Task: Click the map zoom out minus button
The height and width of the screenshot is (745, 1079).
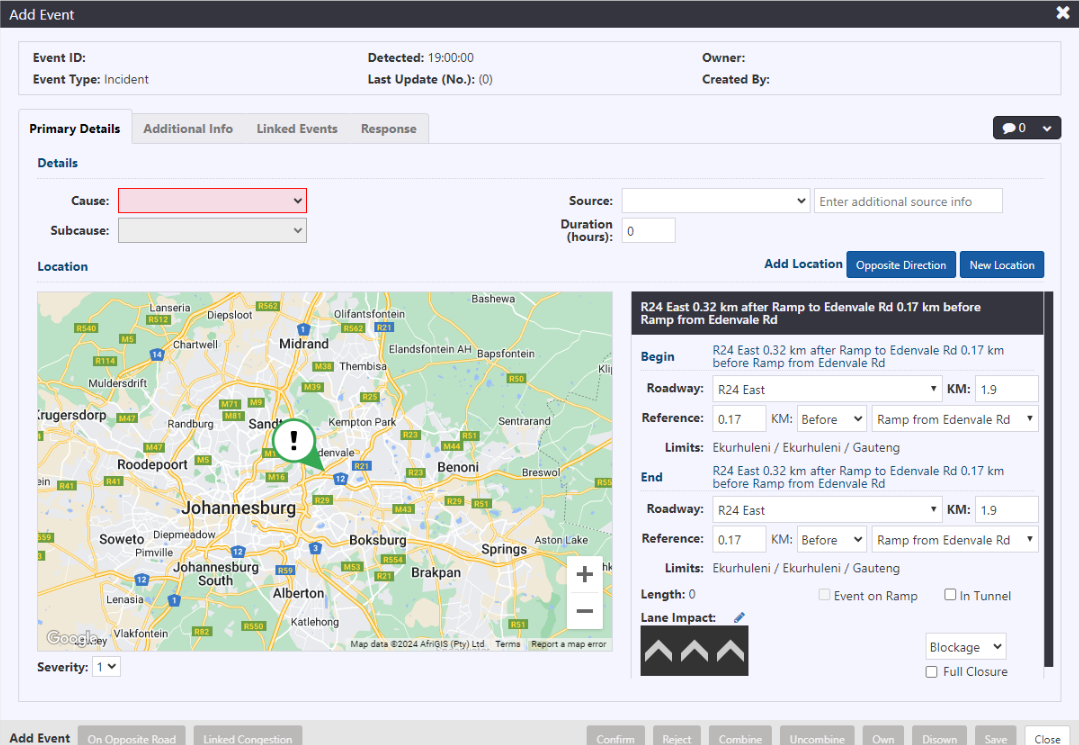Action: coord(585,611)
